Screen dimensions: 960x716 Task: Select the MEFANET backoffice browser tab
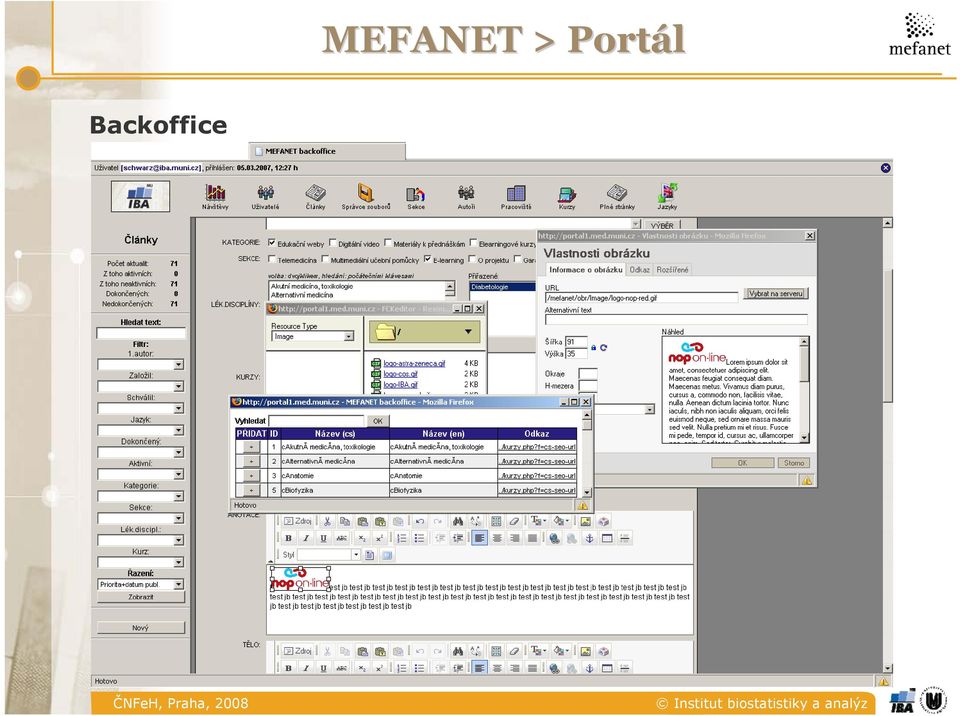point(327,151)
